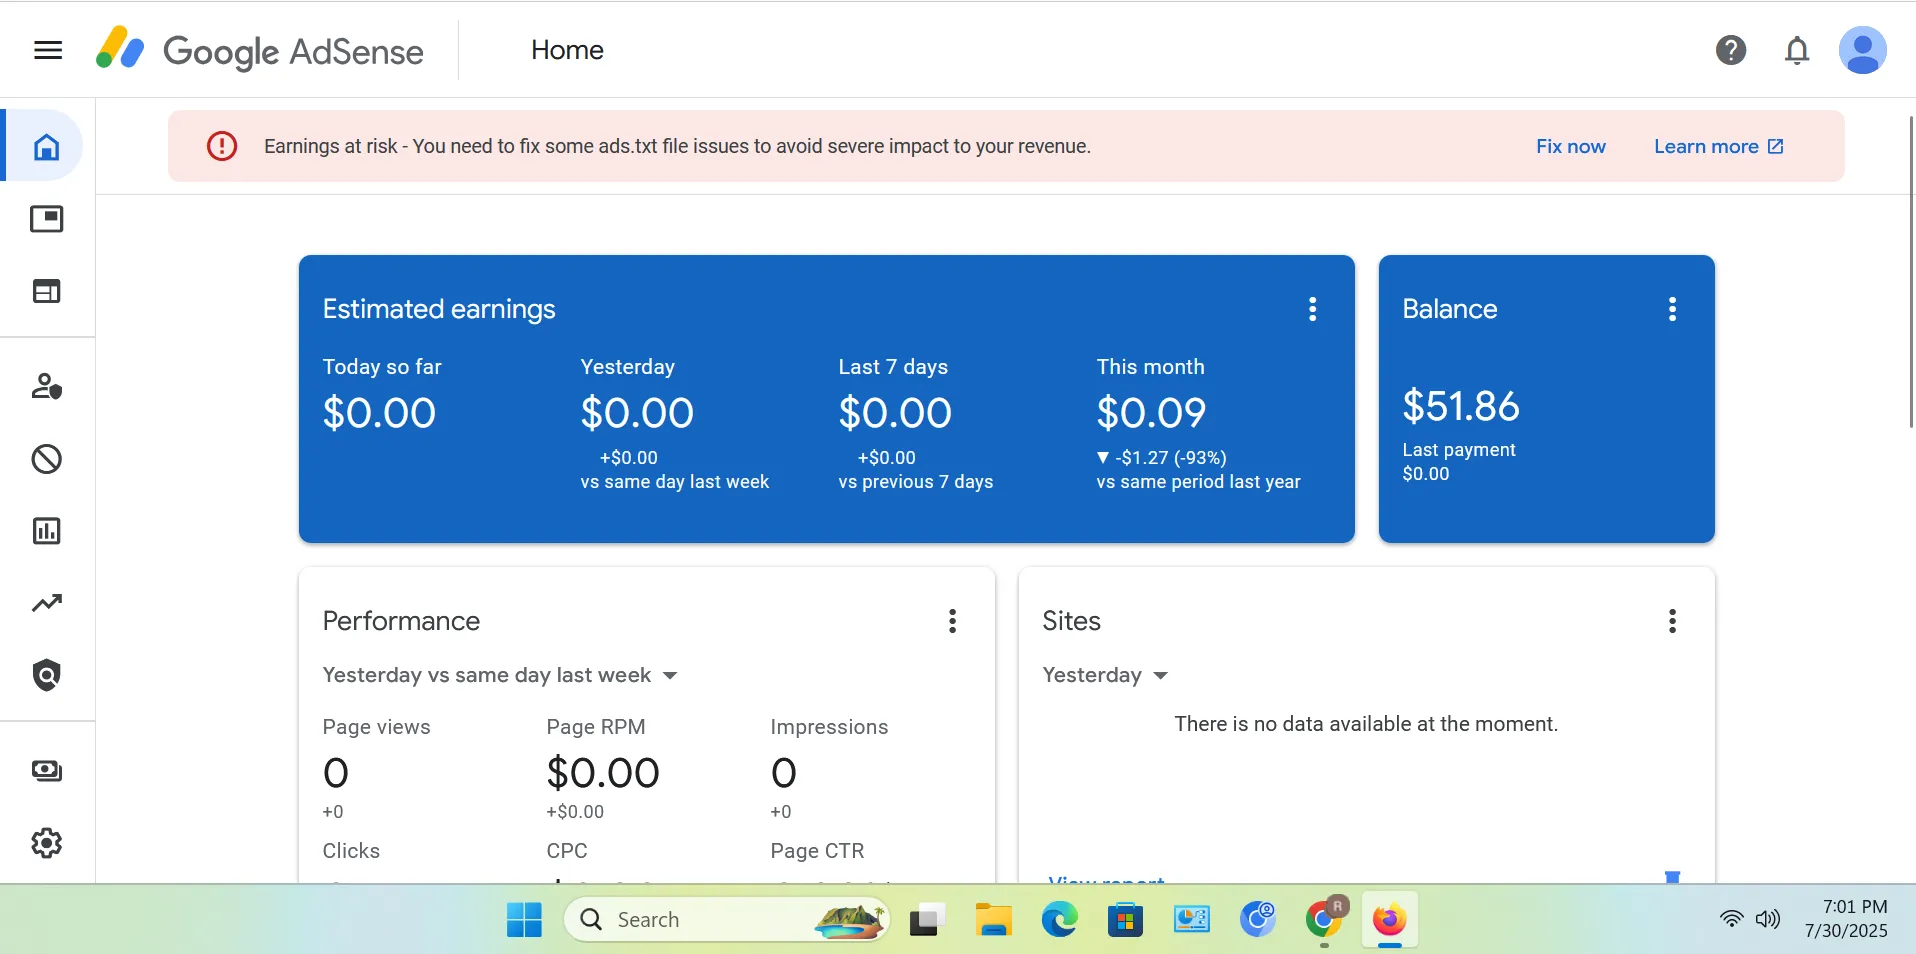Open the hamburger main menu

[48, 50]
